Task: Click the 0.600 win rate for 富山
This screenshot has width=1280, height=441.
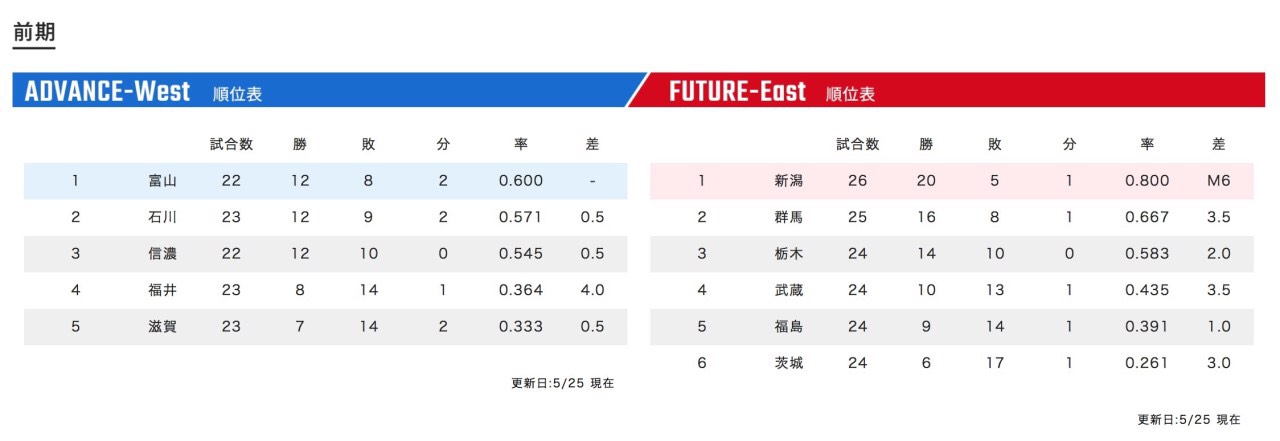Action: [521, 181]
